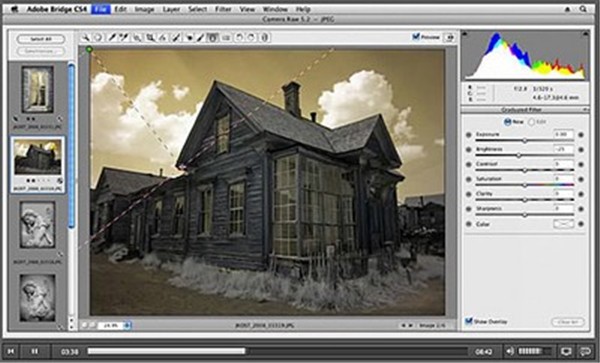Click the minus button left of Saturation
The image size is (600, 363).
pos(469,179)
